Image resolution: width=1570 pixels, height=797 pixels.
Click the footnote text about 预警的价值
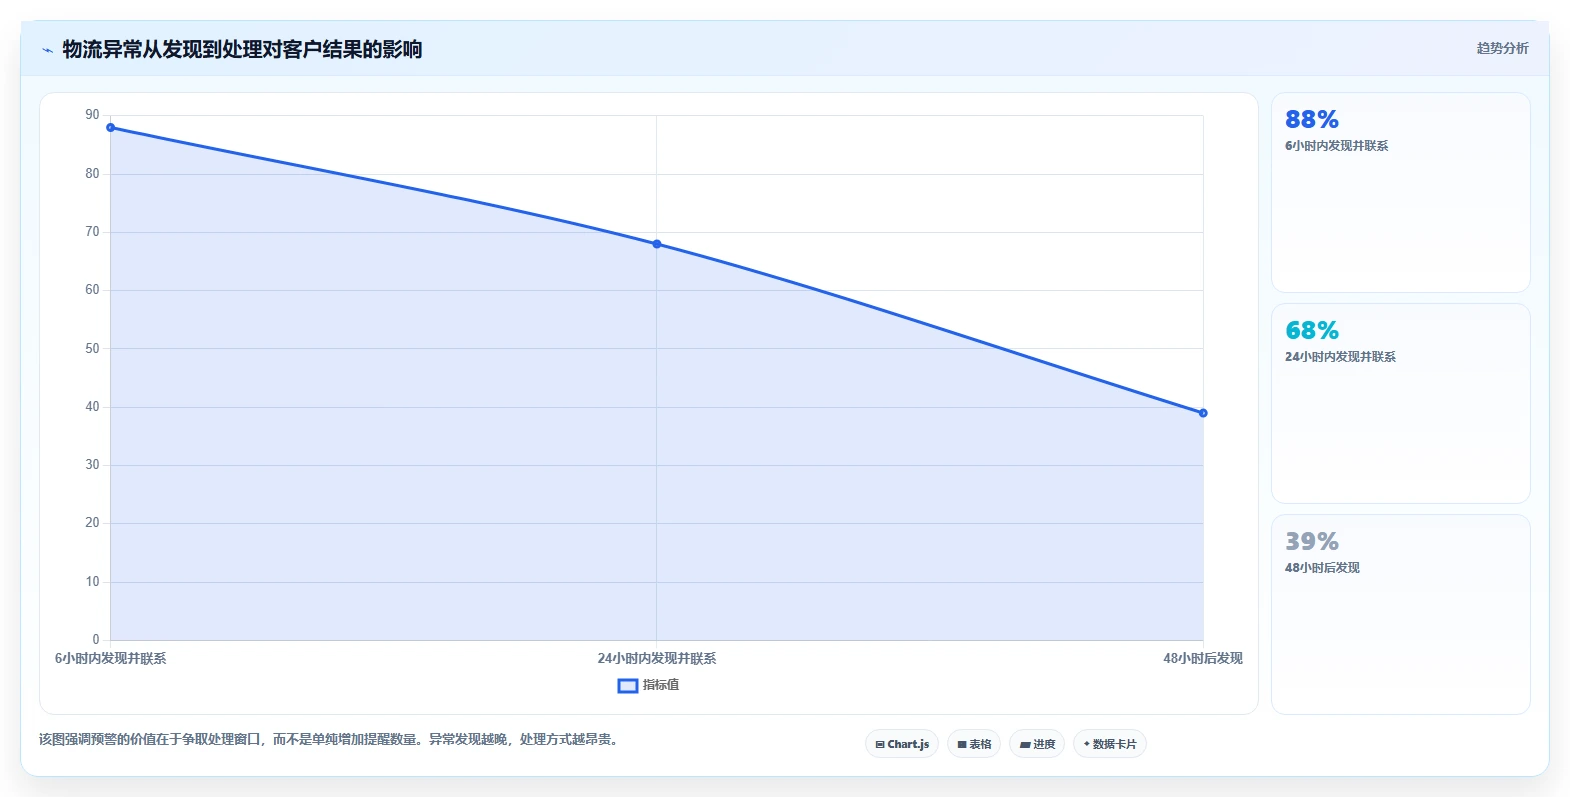[330, 740]
